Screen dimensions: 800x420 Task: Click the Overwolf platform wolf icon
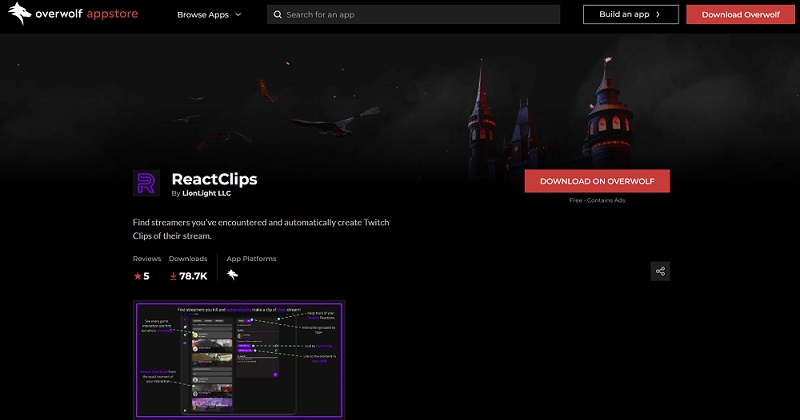[232, 275]
